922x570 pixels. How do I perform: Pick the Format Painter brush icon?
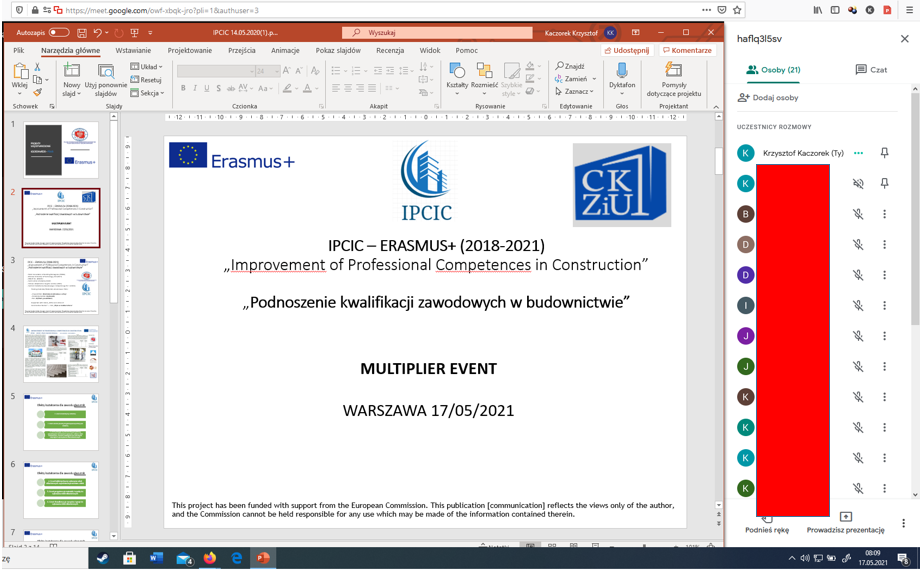pos(37,92)
